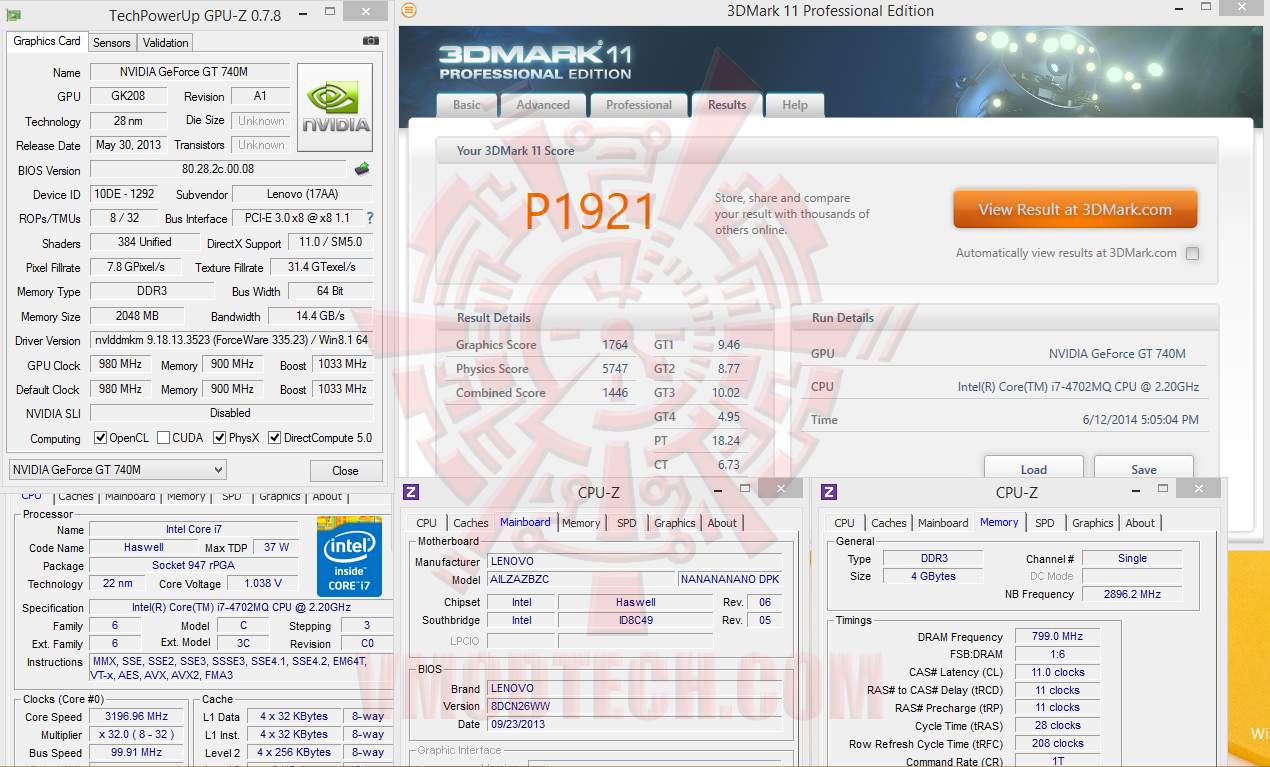This screenshot has width=1270, height=767.
Task: Save BIOS using the green chip icon
Action: [362, 169]
